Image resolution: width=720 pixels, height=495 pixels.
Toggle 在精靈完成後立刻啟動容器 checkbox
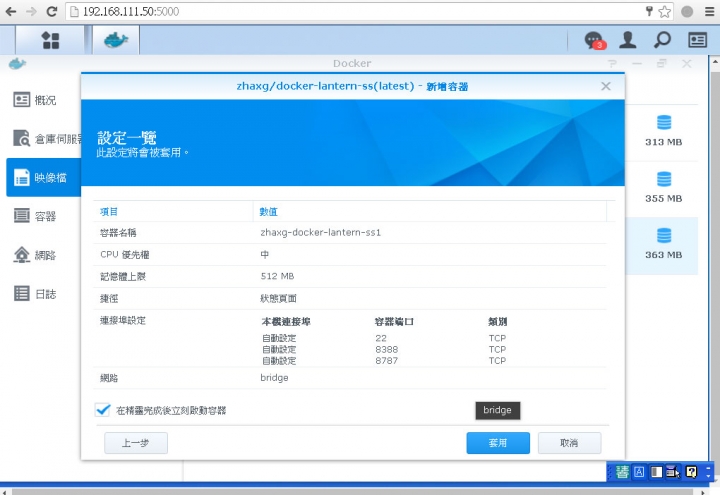(x=102, y=410)
